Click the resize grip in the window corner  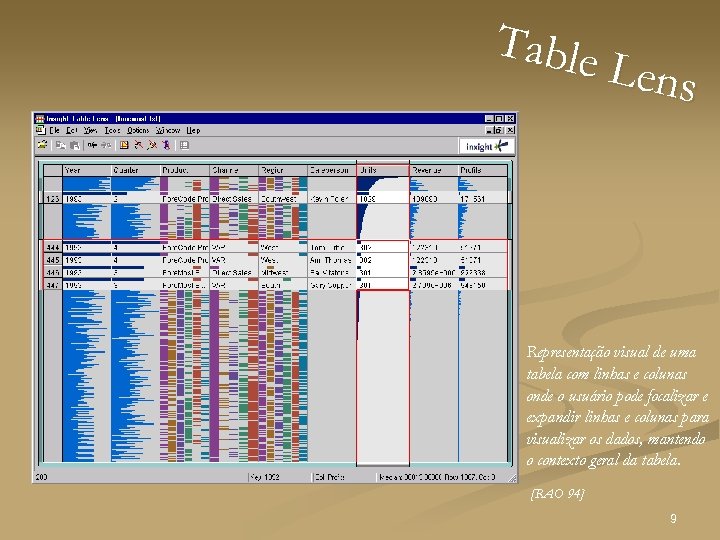pyautogui.click(x=512, y=478)
